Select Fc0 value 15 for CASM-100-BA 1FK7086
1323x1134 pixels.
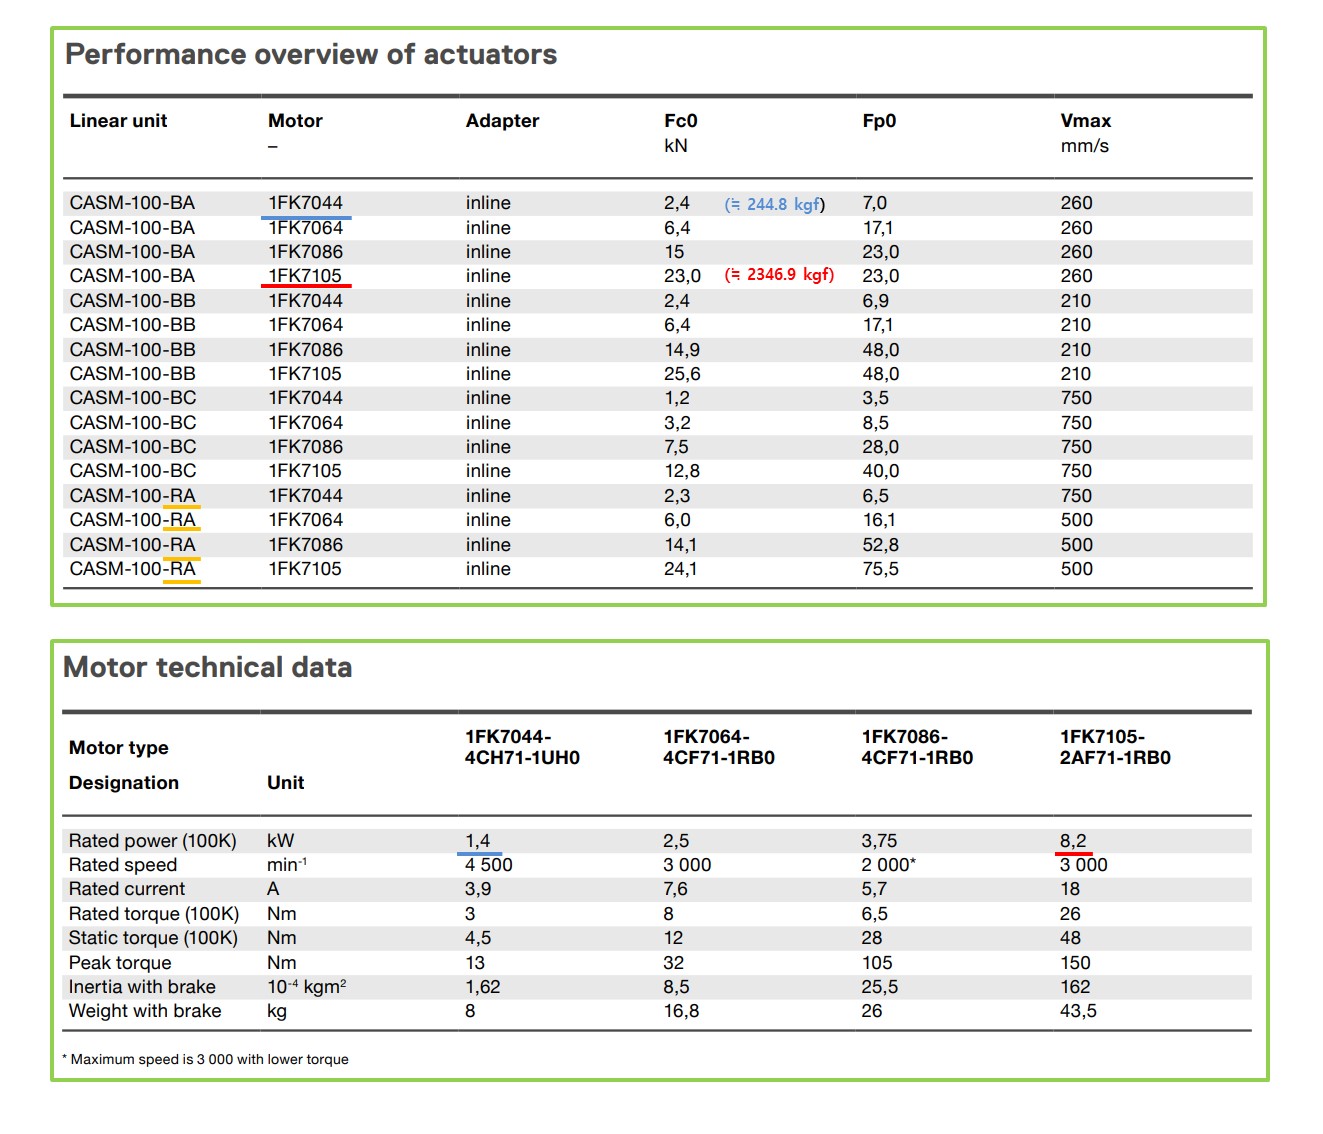click(674, 252)
